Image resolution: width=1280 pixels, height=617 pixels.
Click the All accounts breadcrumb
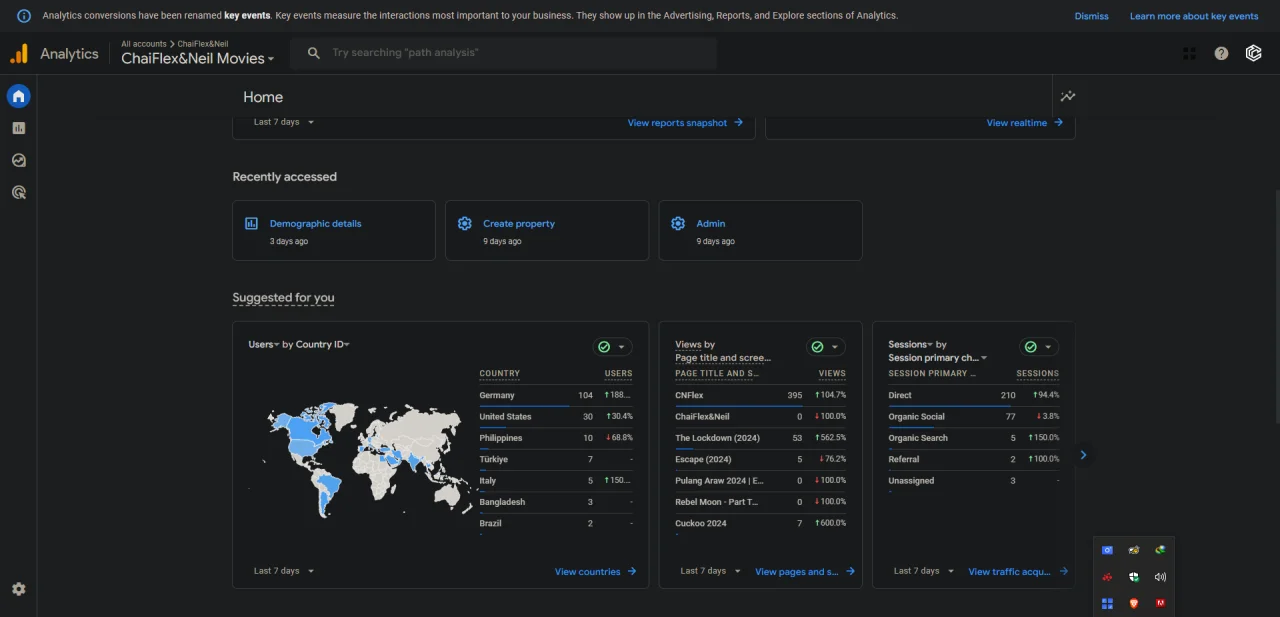pos(144,44)
